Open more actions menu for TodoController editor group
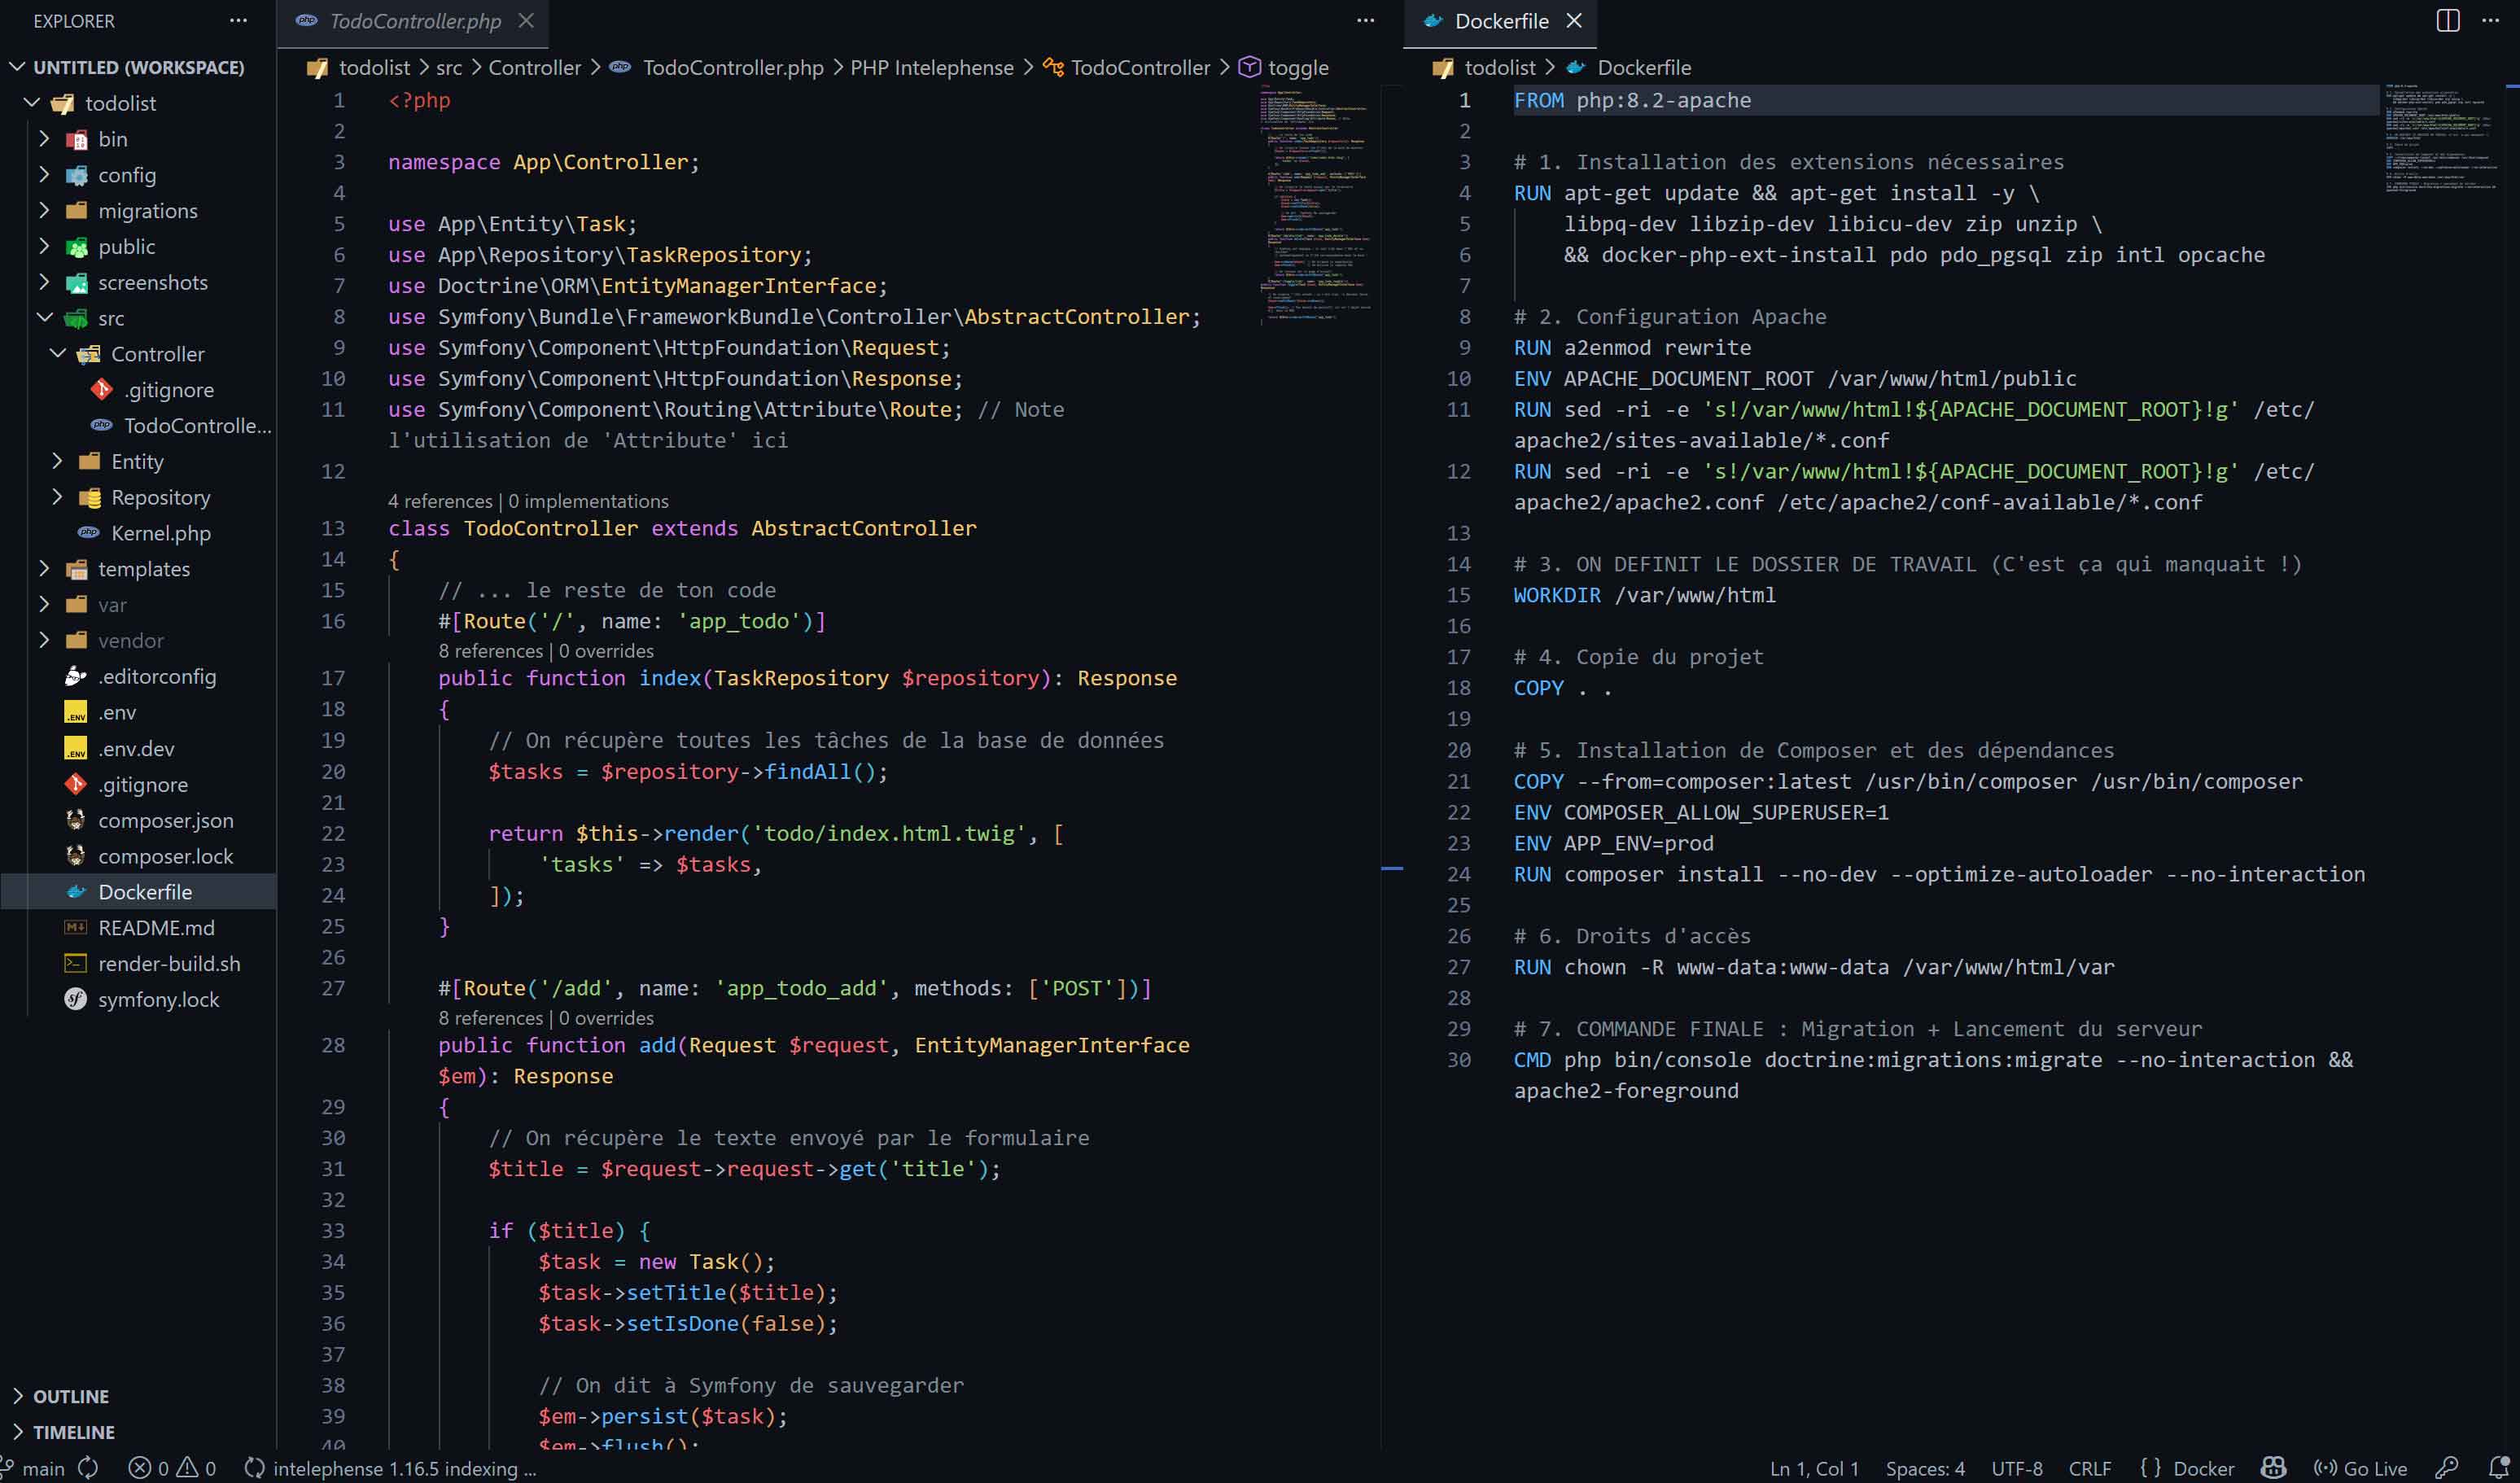 point(1365,20)
